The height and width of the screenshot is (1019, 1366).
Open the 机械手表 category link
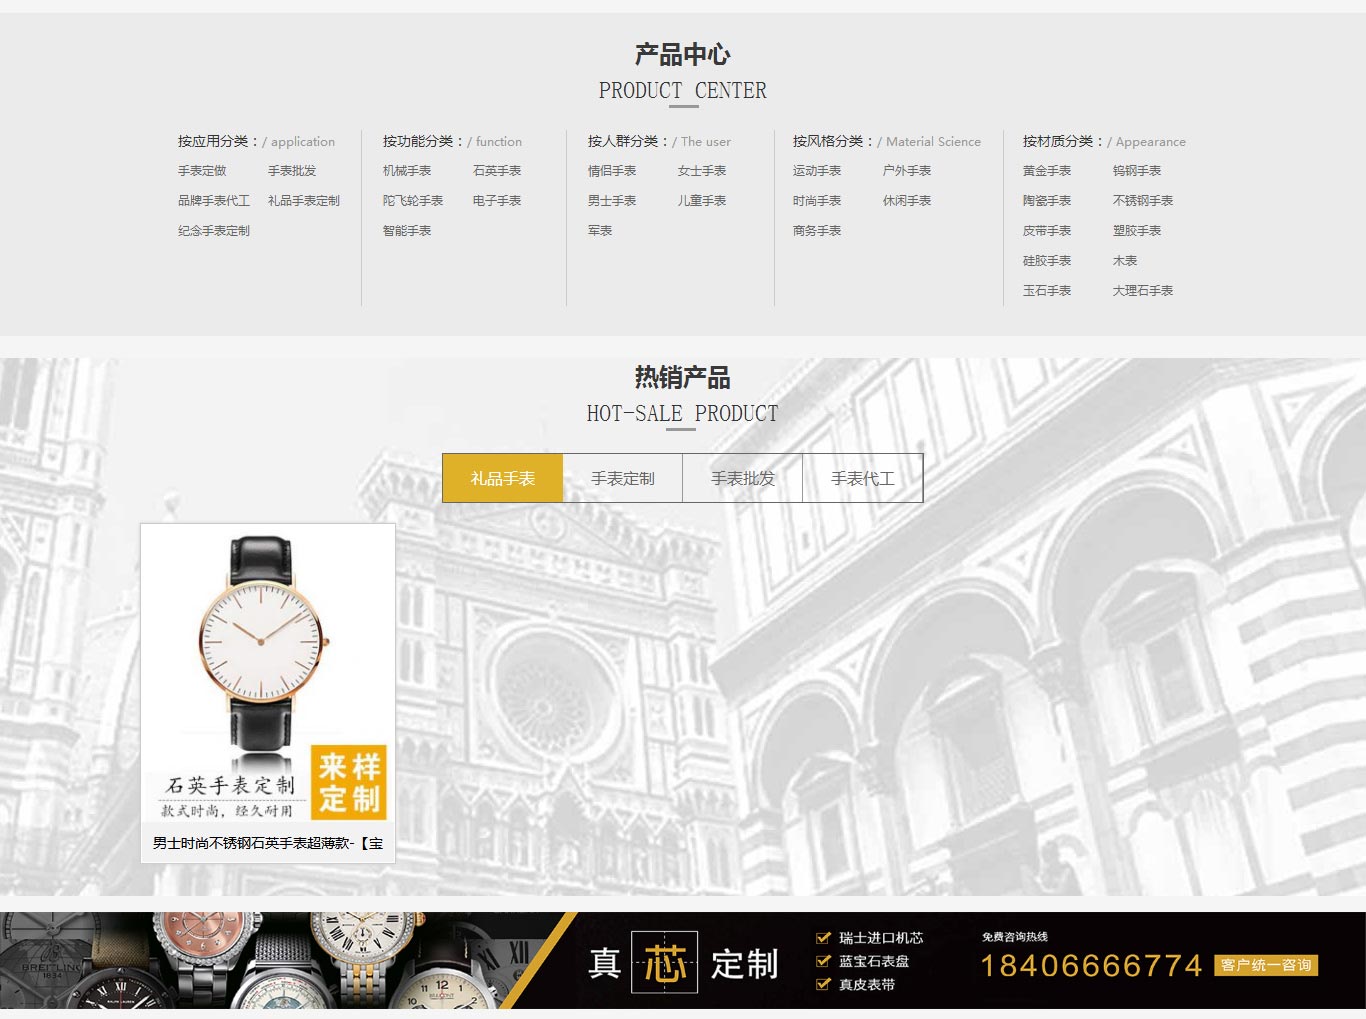[x=406, y=170]
